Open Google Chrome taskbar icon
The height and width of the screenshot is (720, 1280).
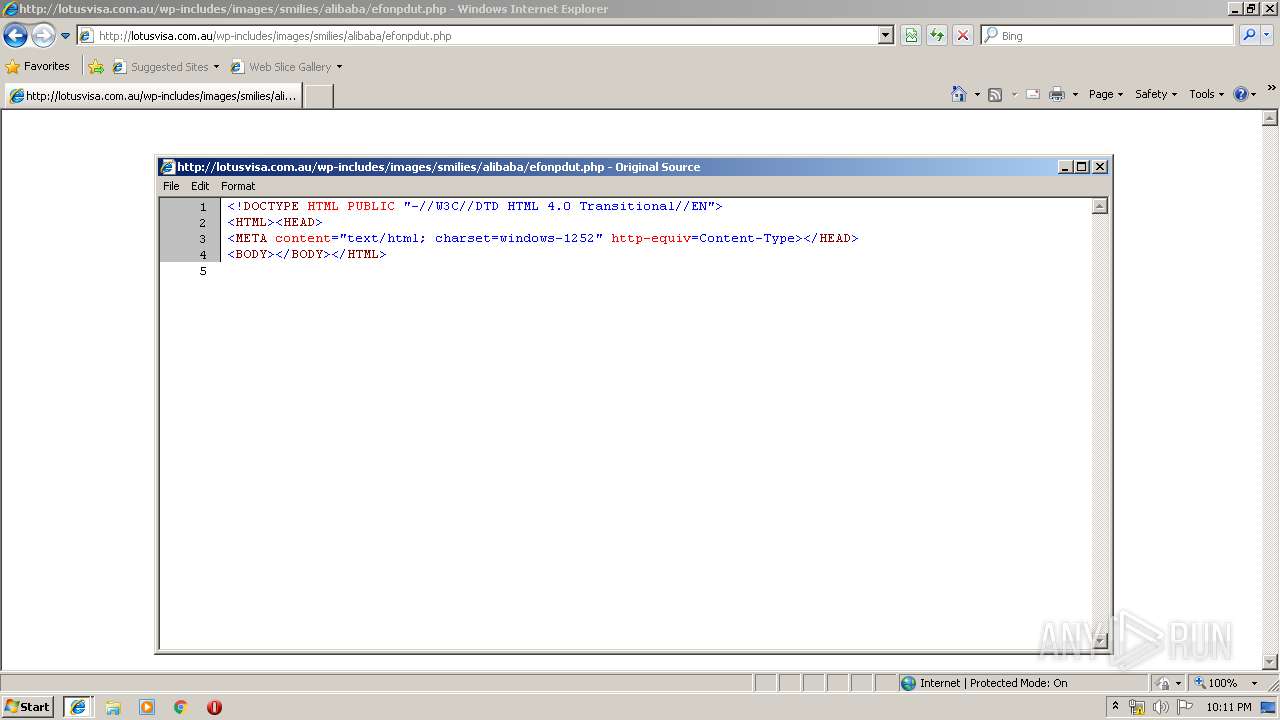point(181,707)
